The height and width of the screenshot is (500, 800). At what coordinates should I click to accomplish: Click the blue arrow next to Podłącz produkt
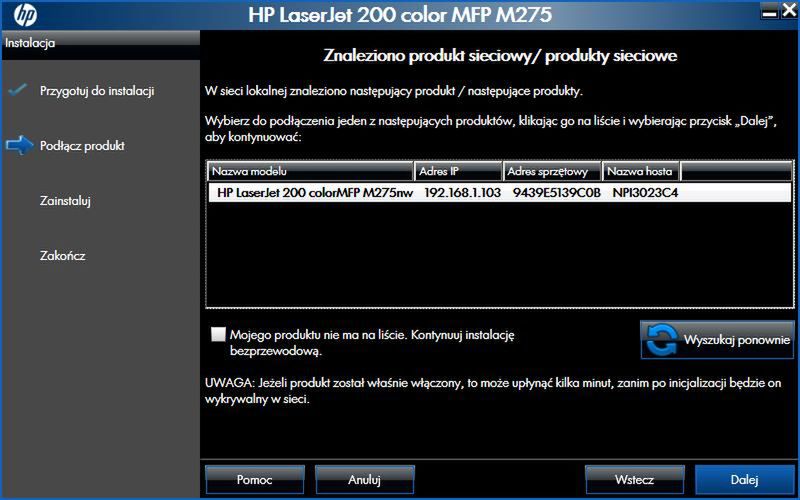pos(19,145)
